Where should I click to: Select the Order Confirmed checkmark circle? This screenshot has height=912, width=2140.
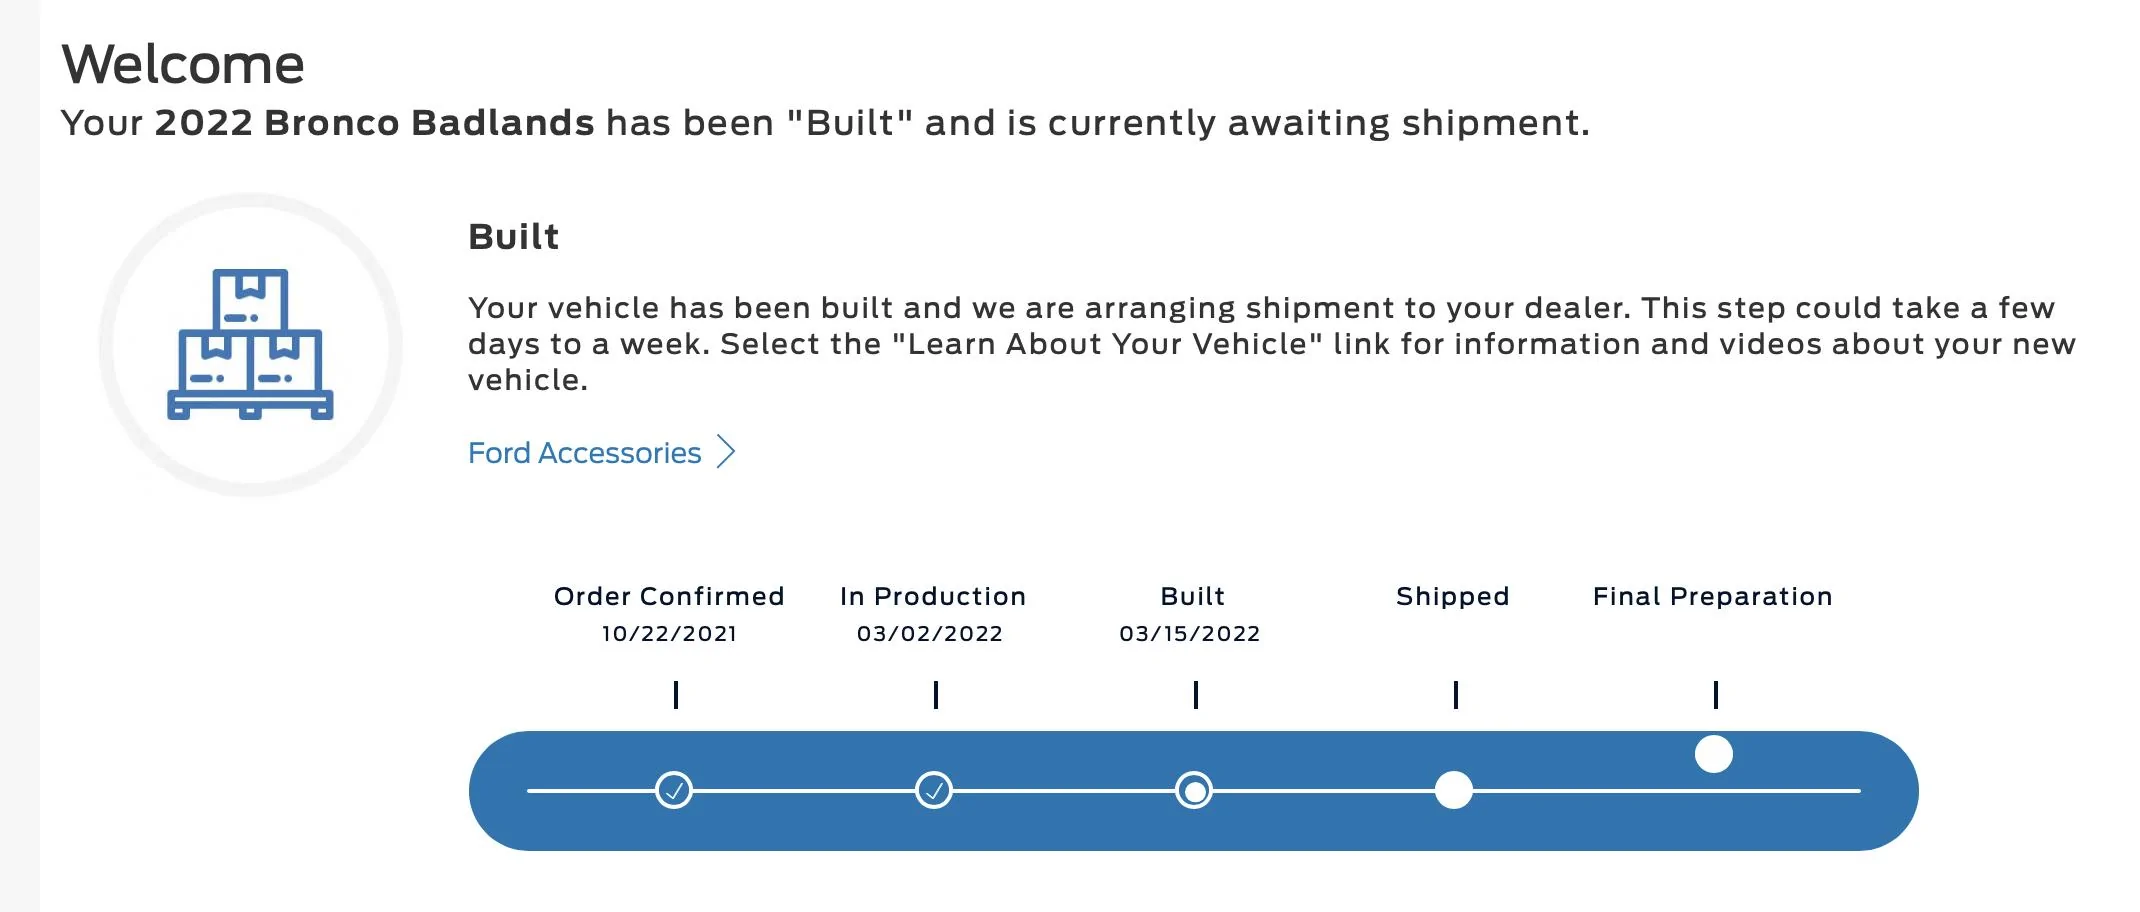(x=674, y=791)
